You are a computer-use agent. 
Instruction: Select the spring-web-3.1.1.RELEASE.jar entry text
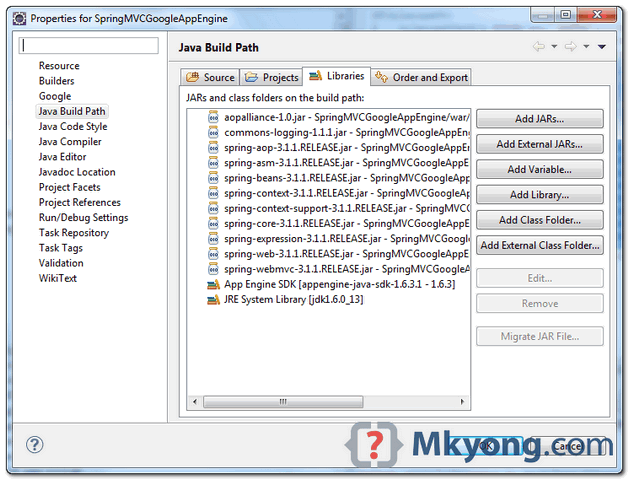(x=347, y=254)
